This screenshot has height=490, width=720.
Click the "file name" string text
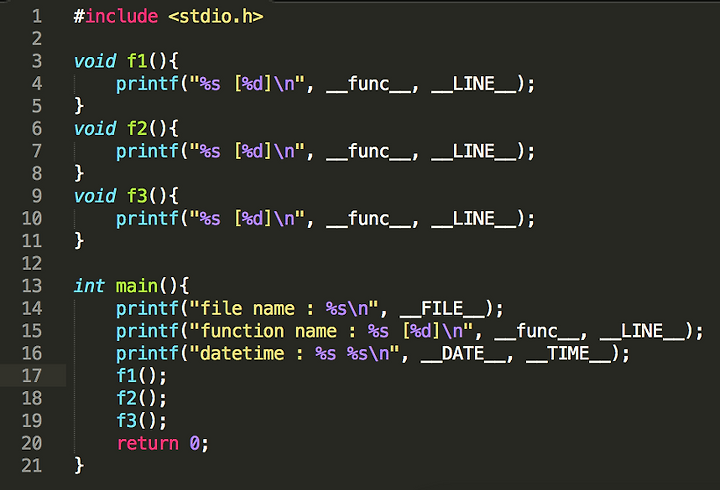click(247, 309)
